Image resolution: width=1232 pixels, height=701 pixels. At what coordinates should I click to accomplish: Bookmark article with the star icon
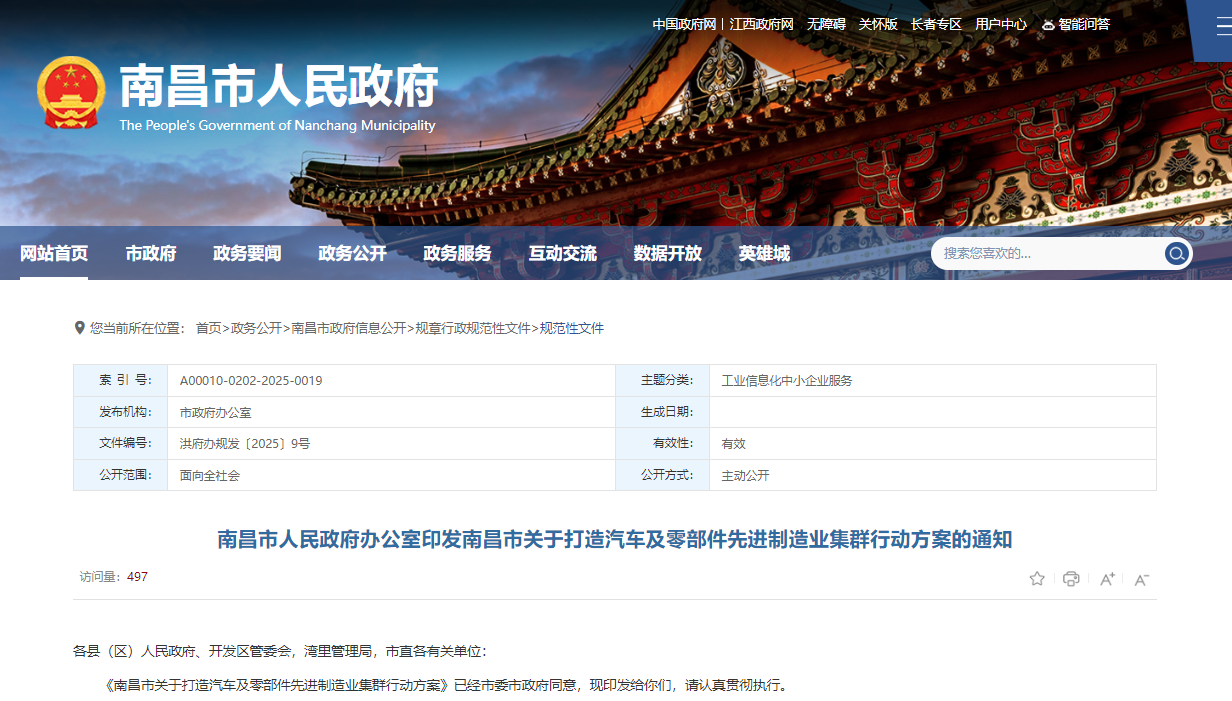pos(1037,578)
